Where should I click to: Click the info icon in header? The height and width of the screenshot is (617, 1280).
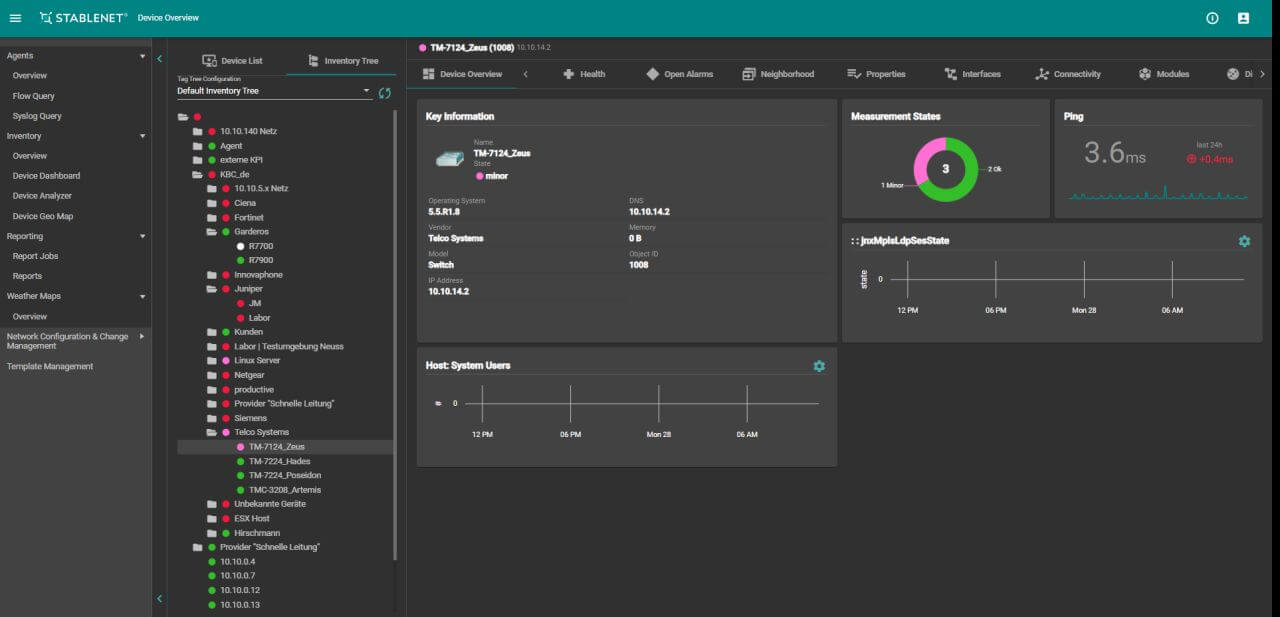point(1212,18)
